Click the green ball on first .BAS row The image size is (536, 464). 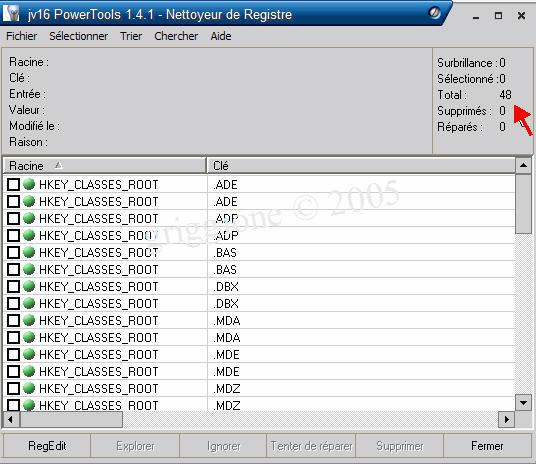[x=29, y=252]
